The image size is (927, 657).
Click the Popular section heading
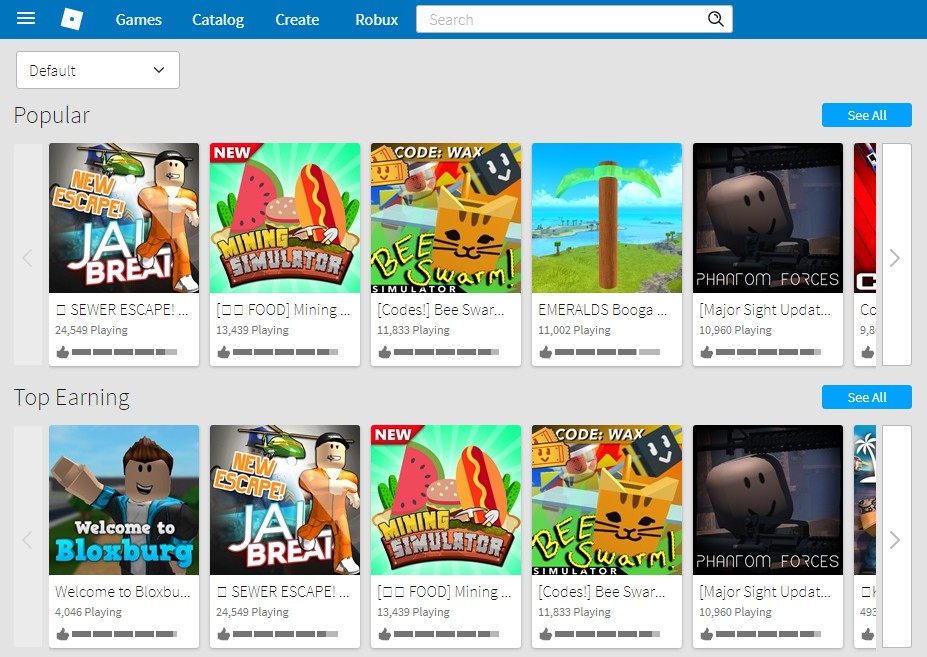pyautogui.click(x=51, y=115)
